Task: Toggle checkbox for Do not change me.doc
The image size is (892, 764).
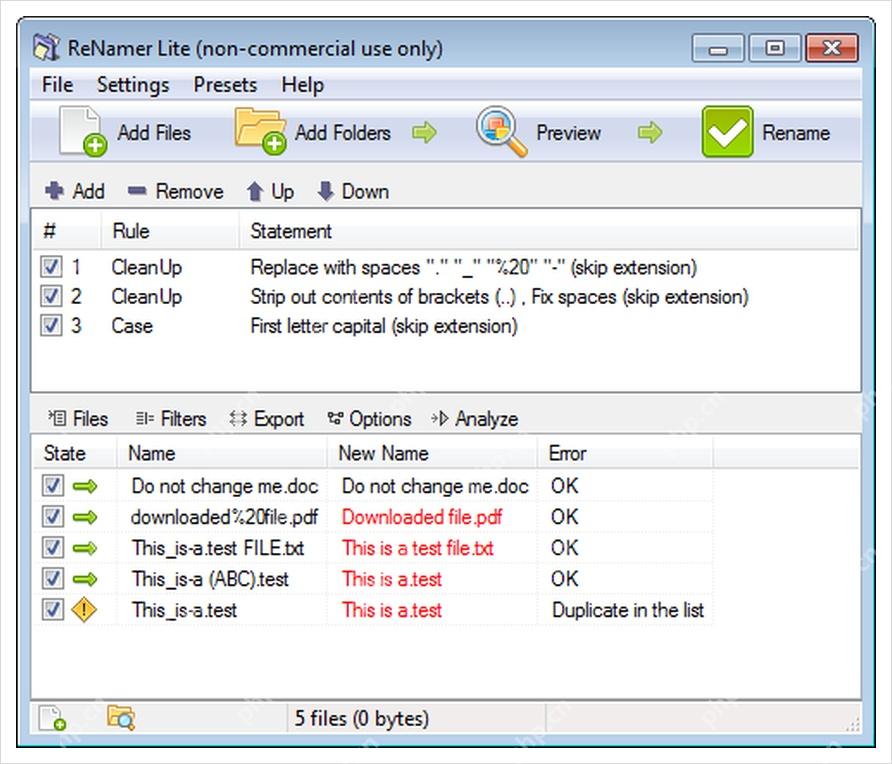Action: pos(53,486)
